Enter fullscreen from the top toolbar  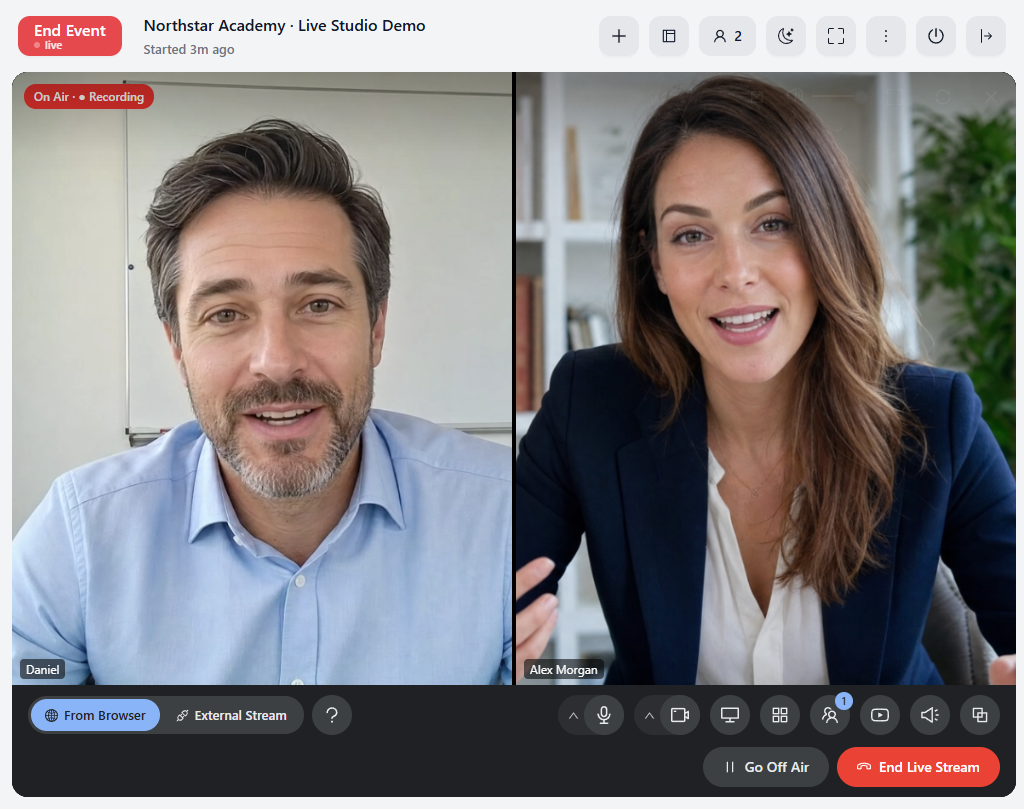[x=836, y=36]
